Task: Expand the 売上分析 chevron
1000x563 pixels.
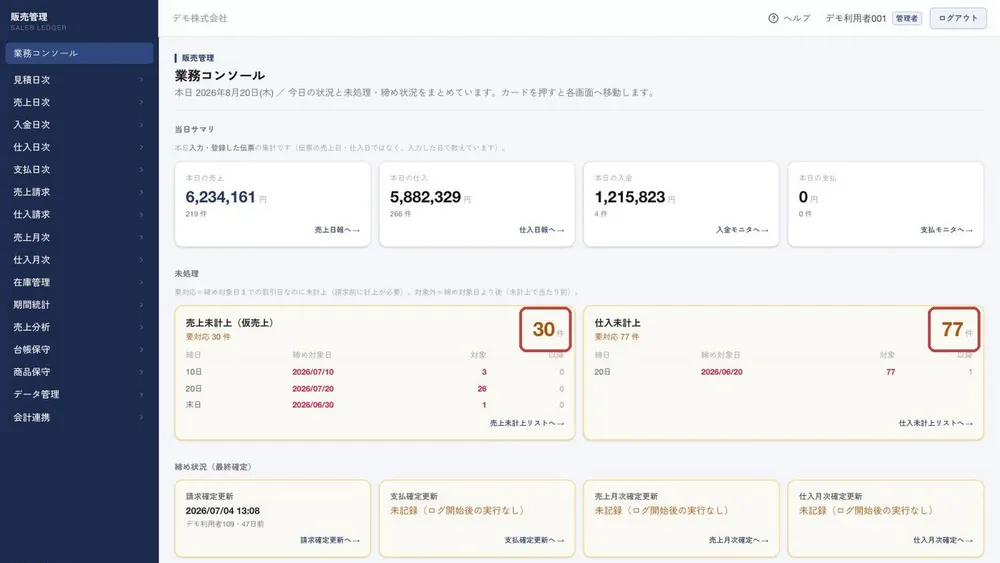Action: click(141, 327)
